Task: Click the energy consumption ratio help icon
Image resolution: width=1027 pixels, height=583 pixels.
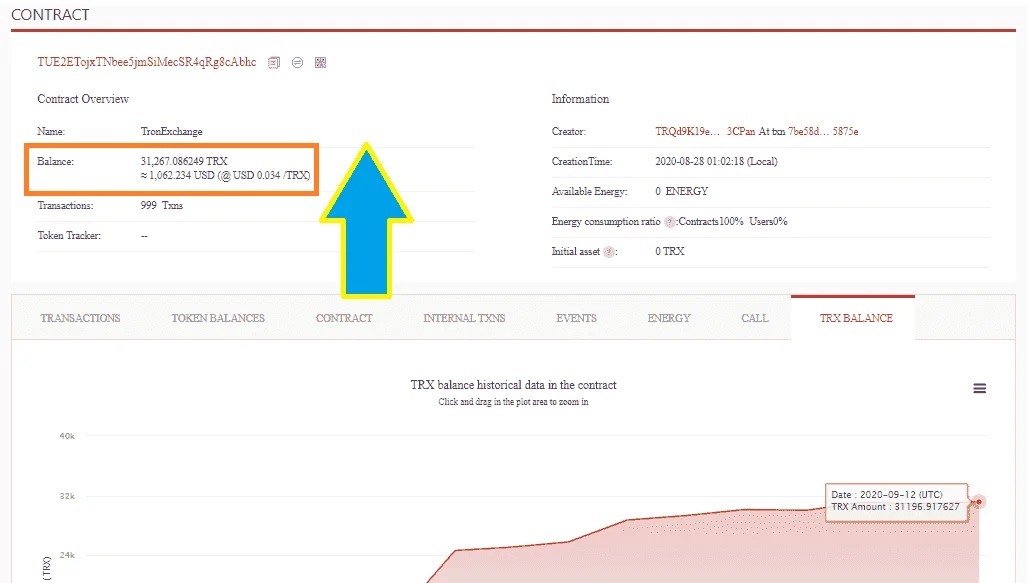Action: (669, 222)
